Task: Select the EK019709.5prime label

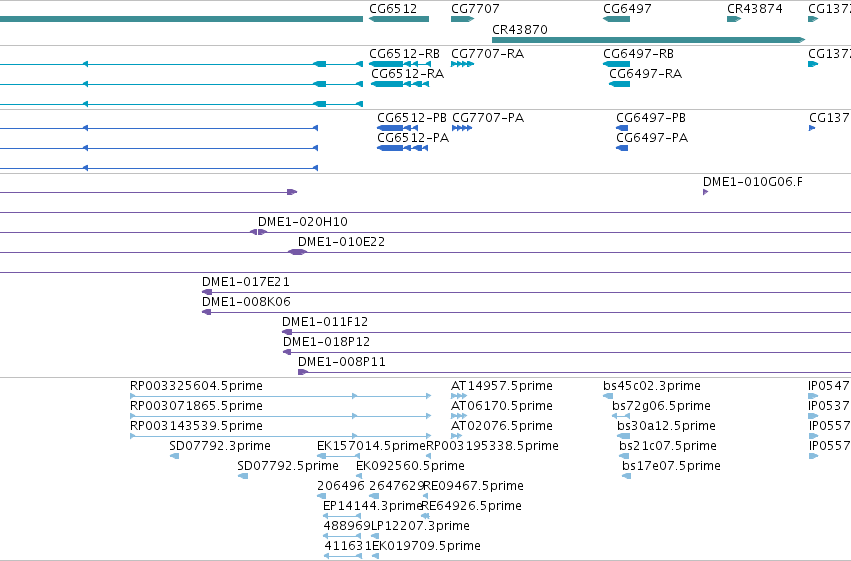Action: (x=427, y=546)
